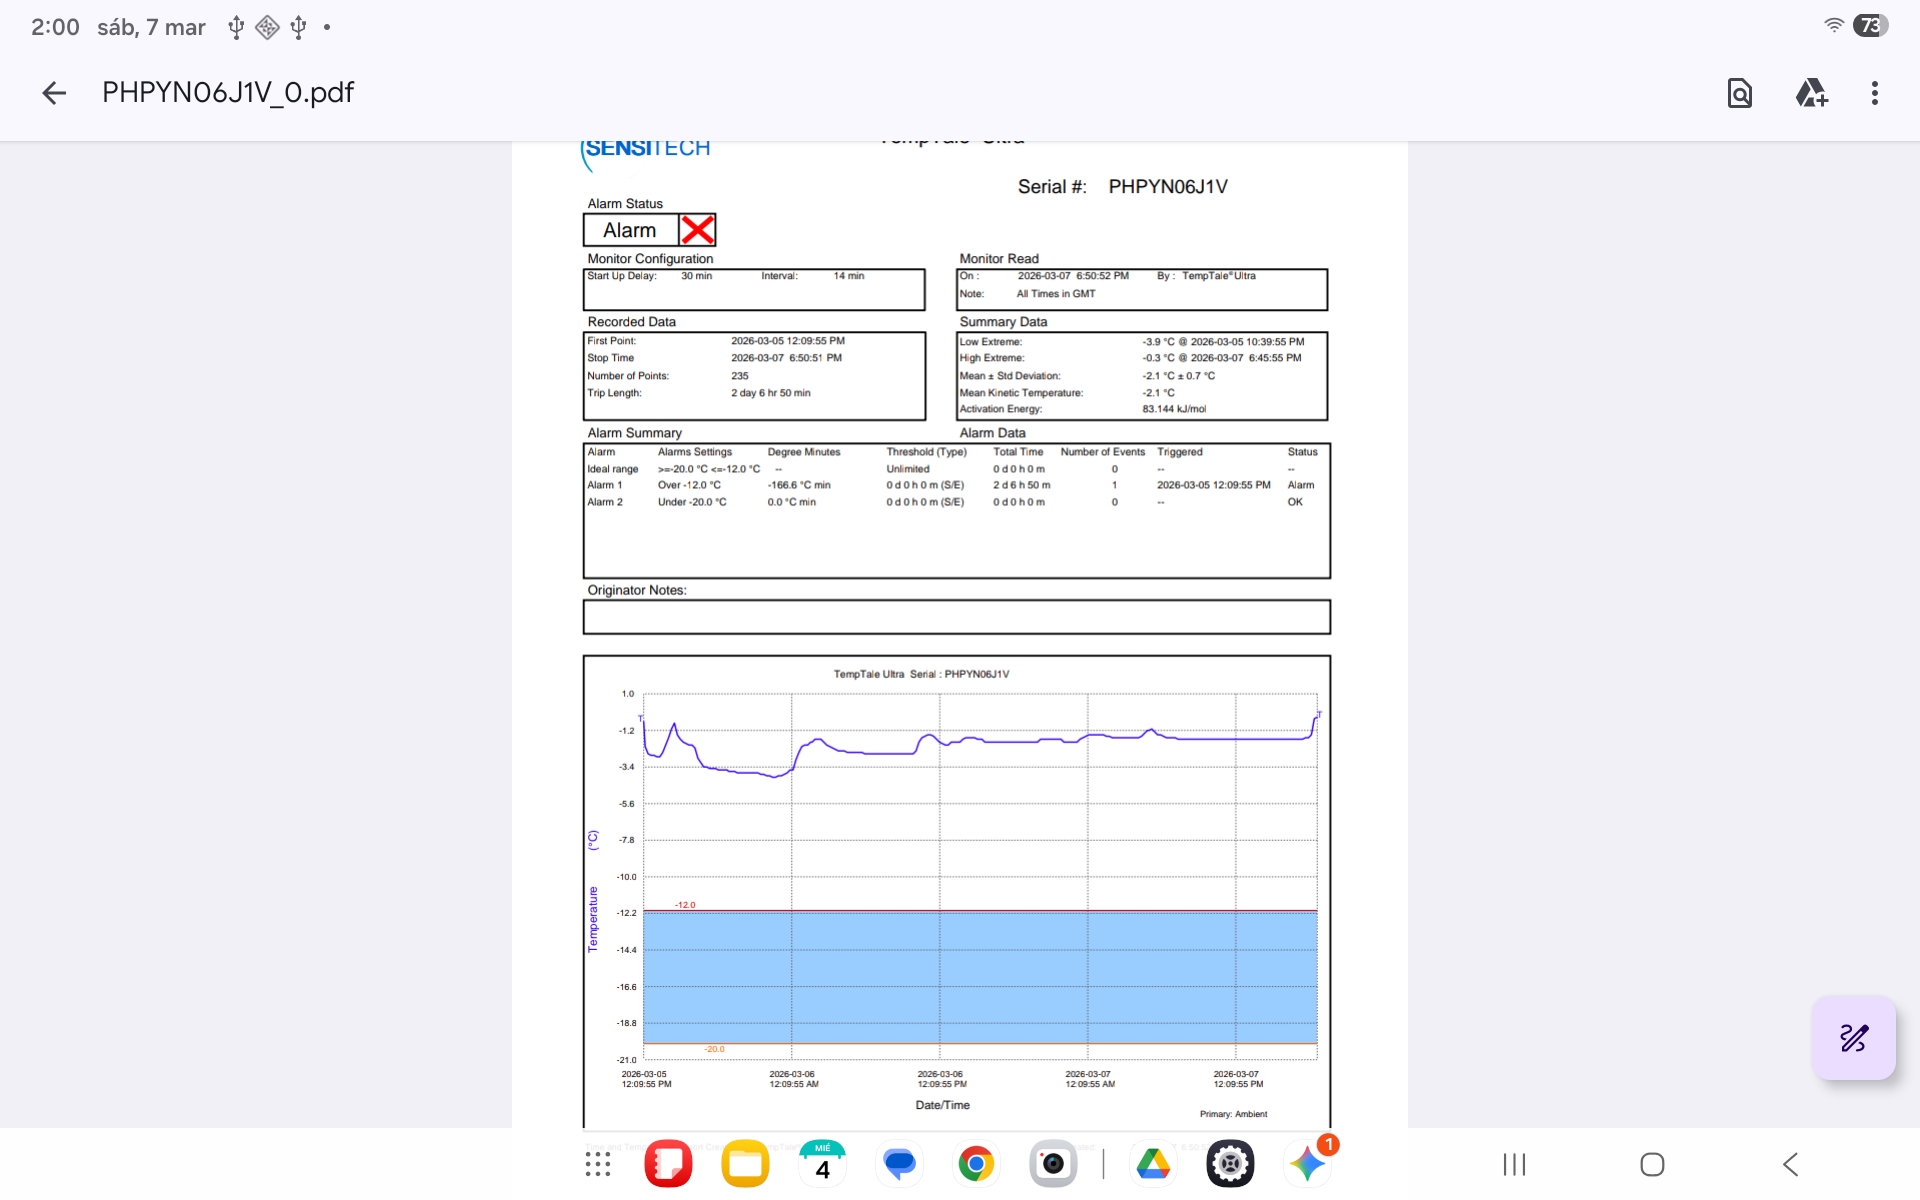
Task: Open the yellow files app
Action: (745, 1164)
